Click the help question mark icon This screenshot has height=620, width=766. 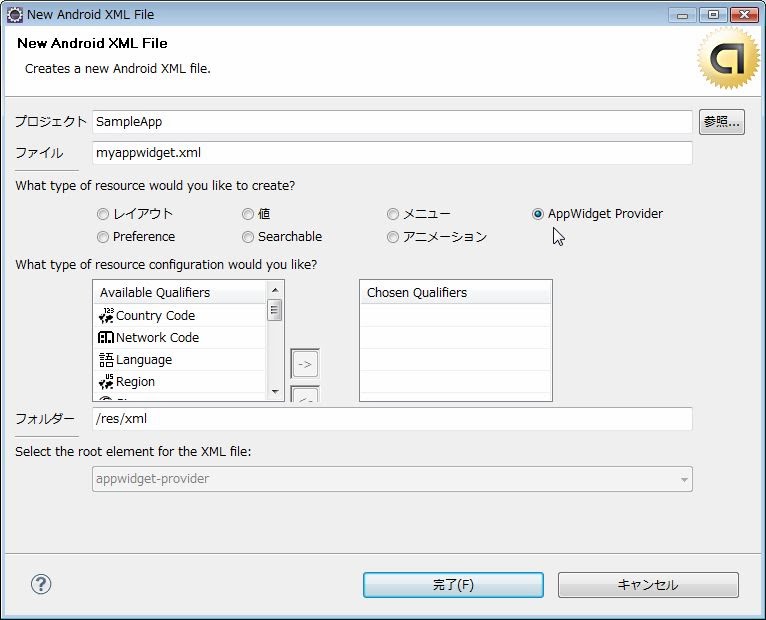coord(41,584)
